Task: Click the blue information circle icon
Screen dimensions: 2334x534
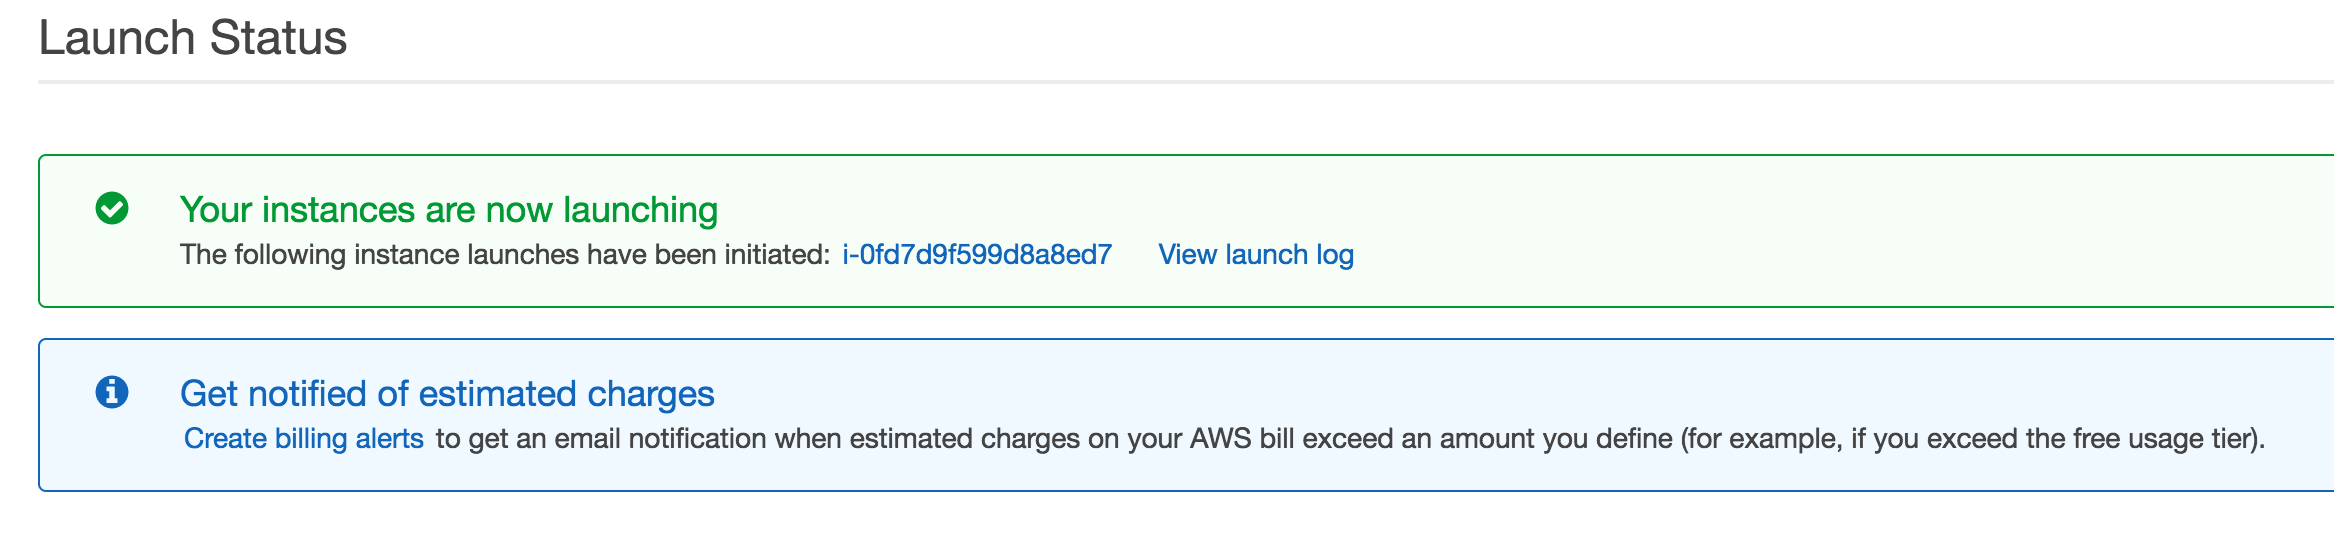Action: 112,392
